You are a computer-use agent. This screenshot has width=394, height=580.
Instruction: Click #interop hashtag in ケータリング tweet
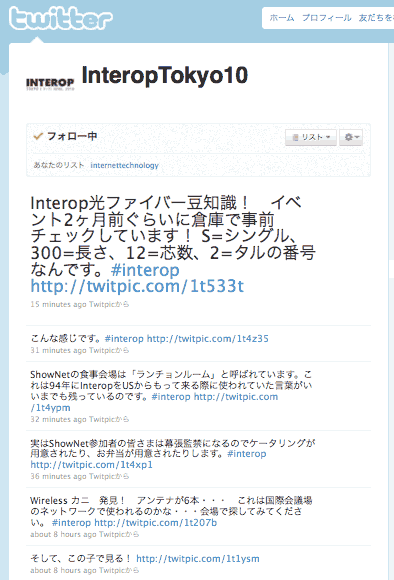(247, 453)
